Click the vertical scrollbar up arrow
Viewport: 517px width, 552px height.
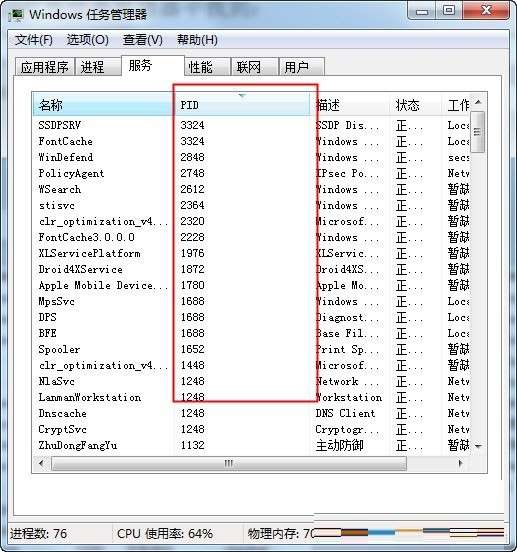pos(478,102)
